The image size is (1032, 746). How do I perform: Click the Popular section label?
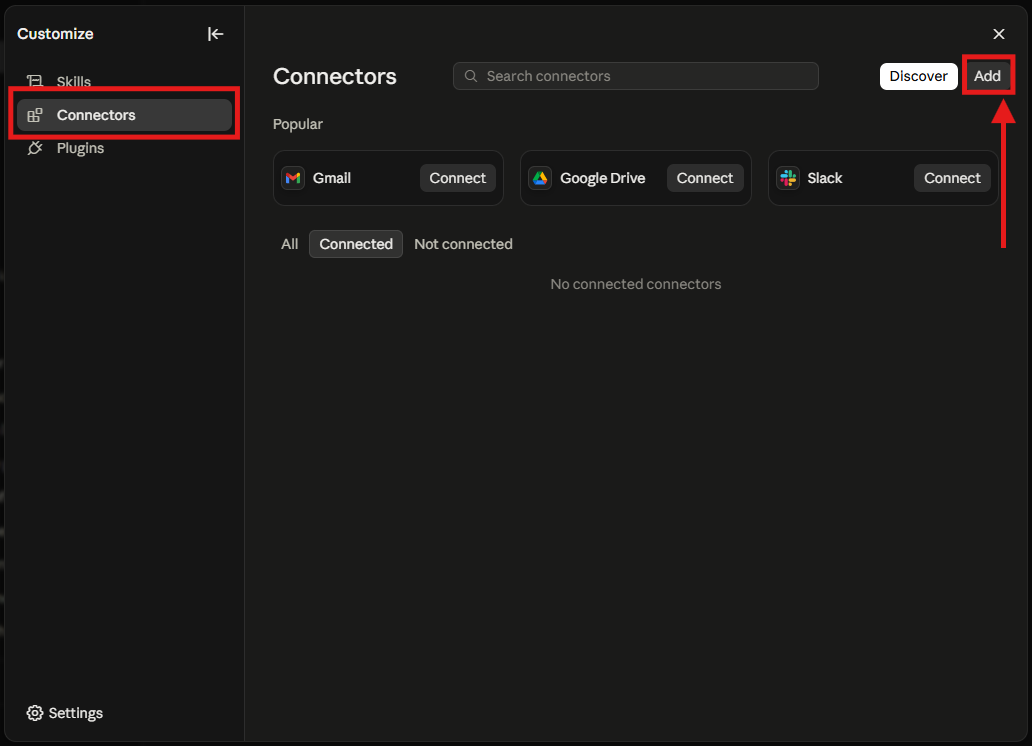297,124
